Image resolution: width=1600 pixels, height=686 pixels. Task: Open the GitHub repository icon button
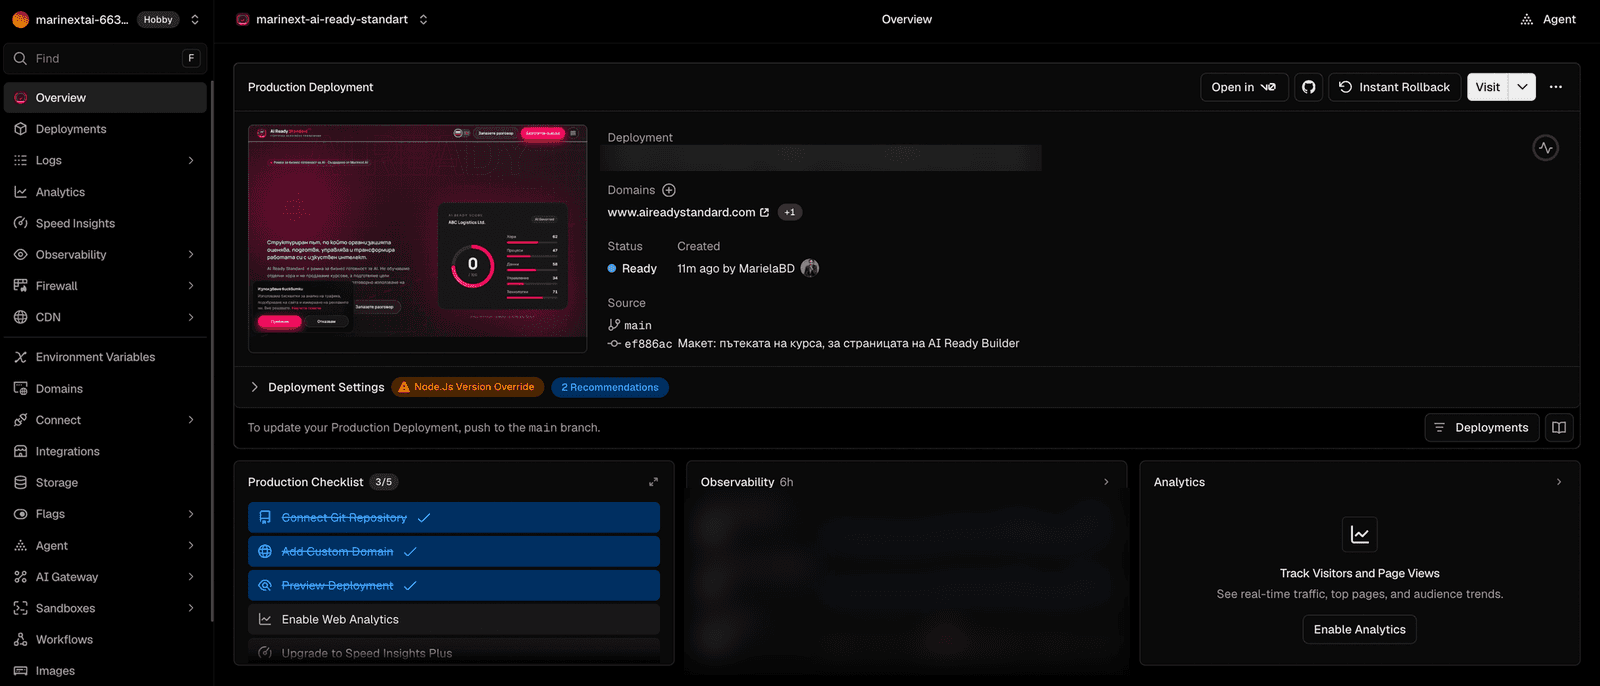tap(1308, 87)
